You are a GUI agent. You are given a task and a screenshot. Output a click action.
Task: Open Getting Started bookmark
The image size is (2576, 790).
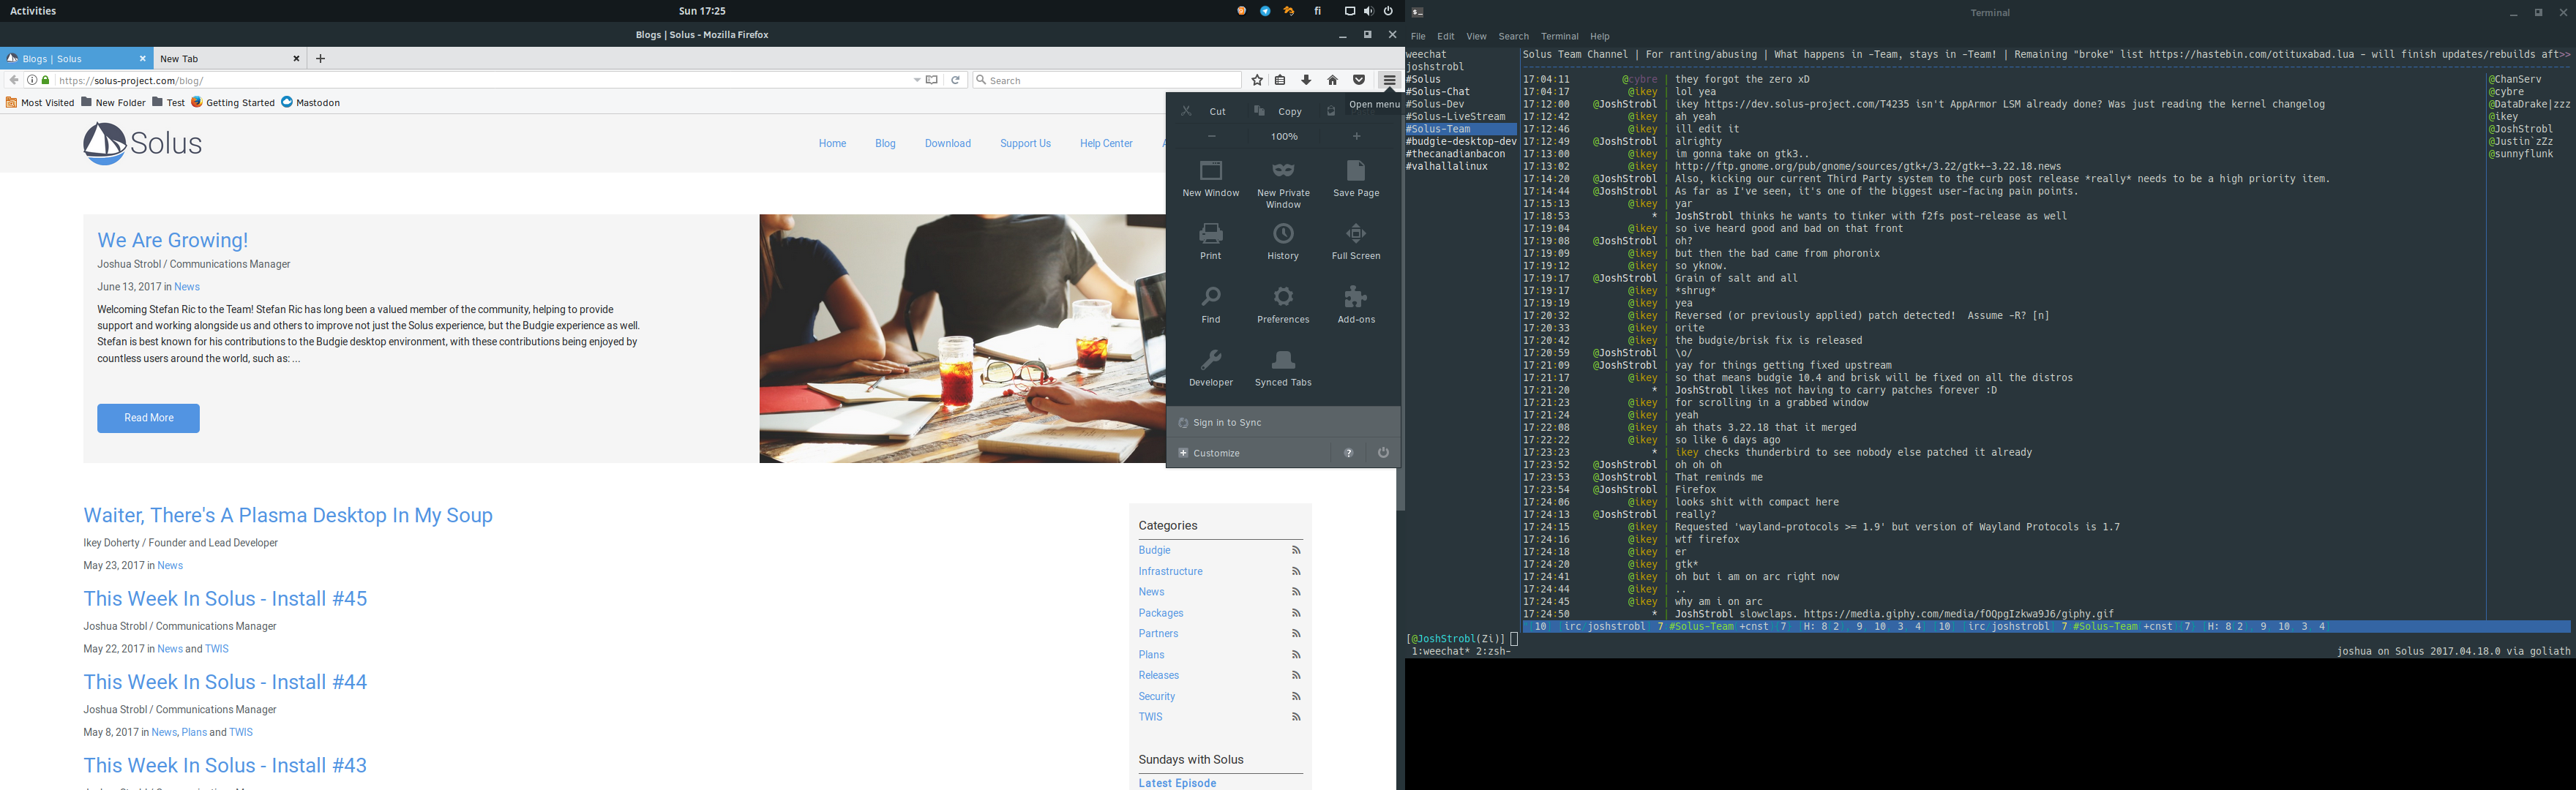233,102
